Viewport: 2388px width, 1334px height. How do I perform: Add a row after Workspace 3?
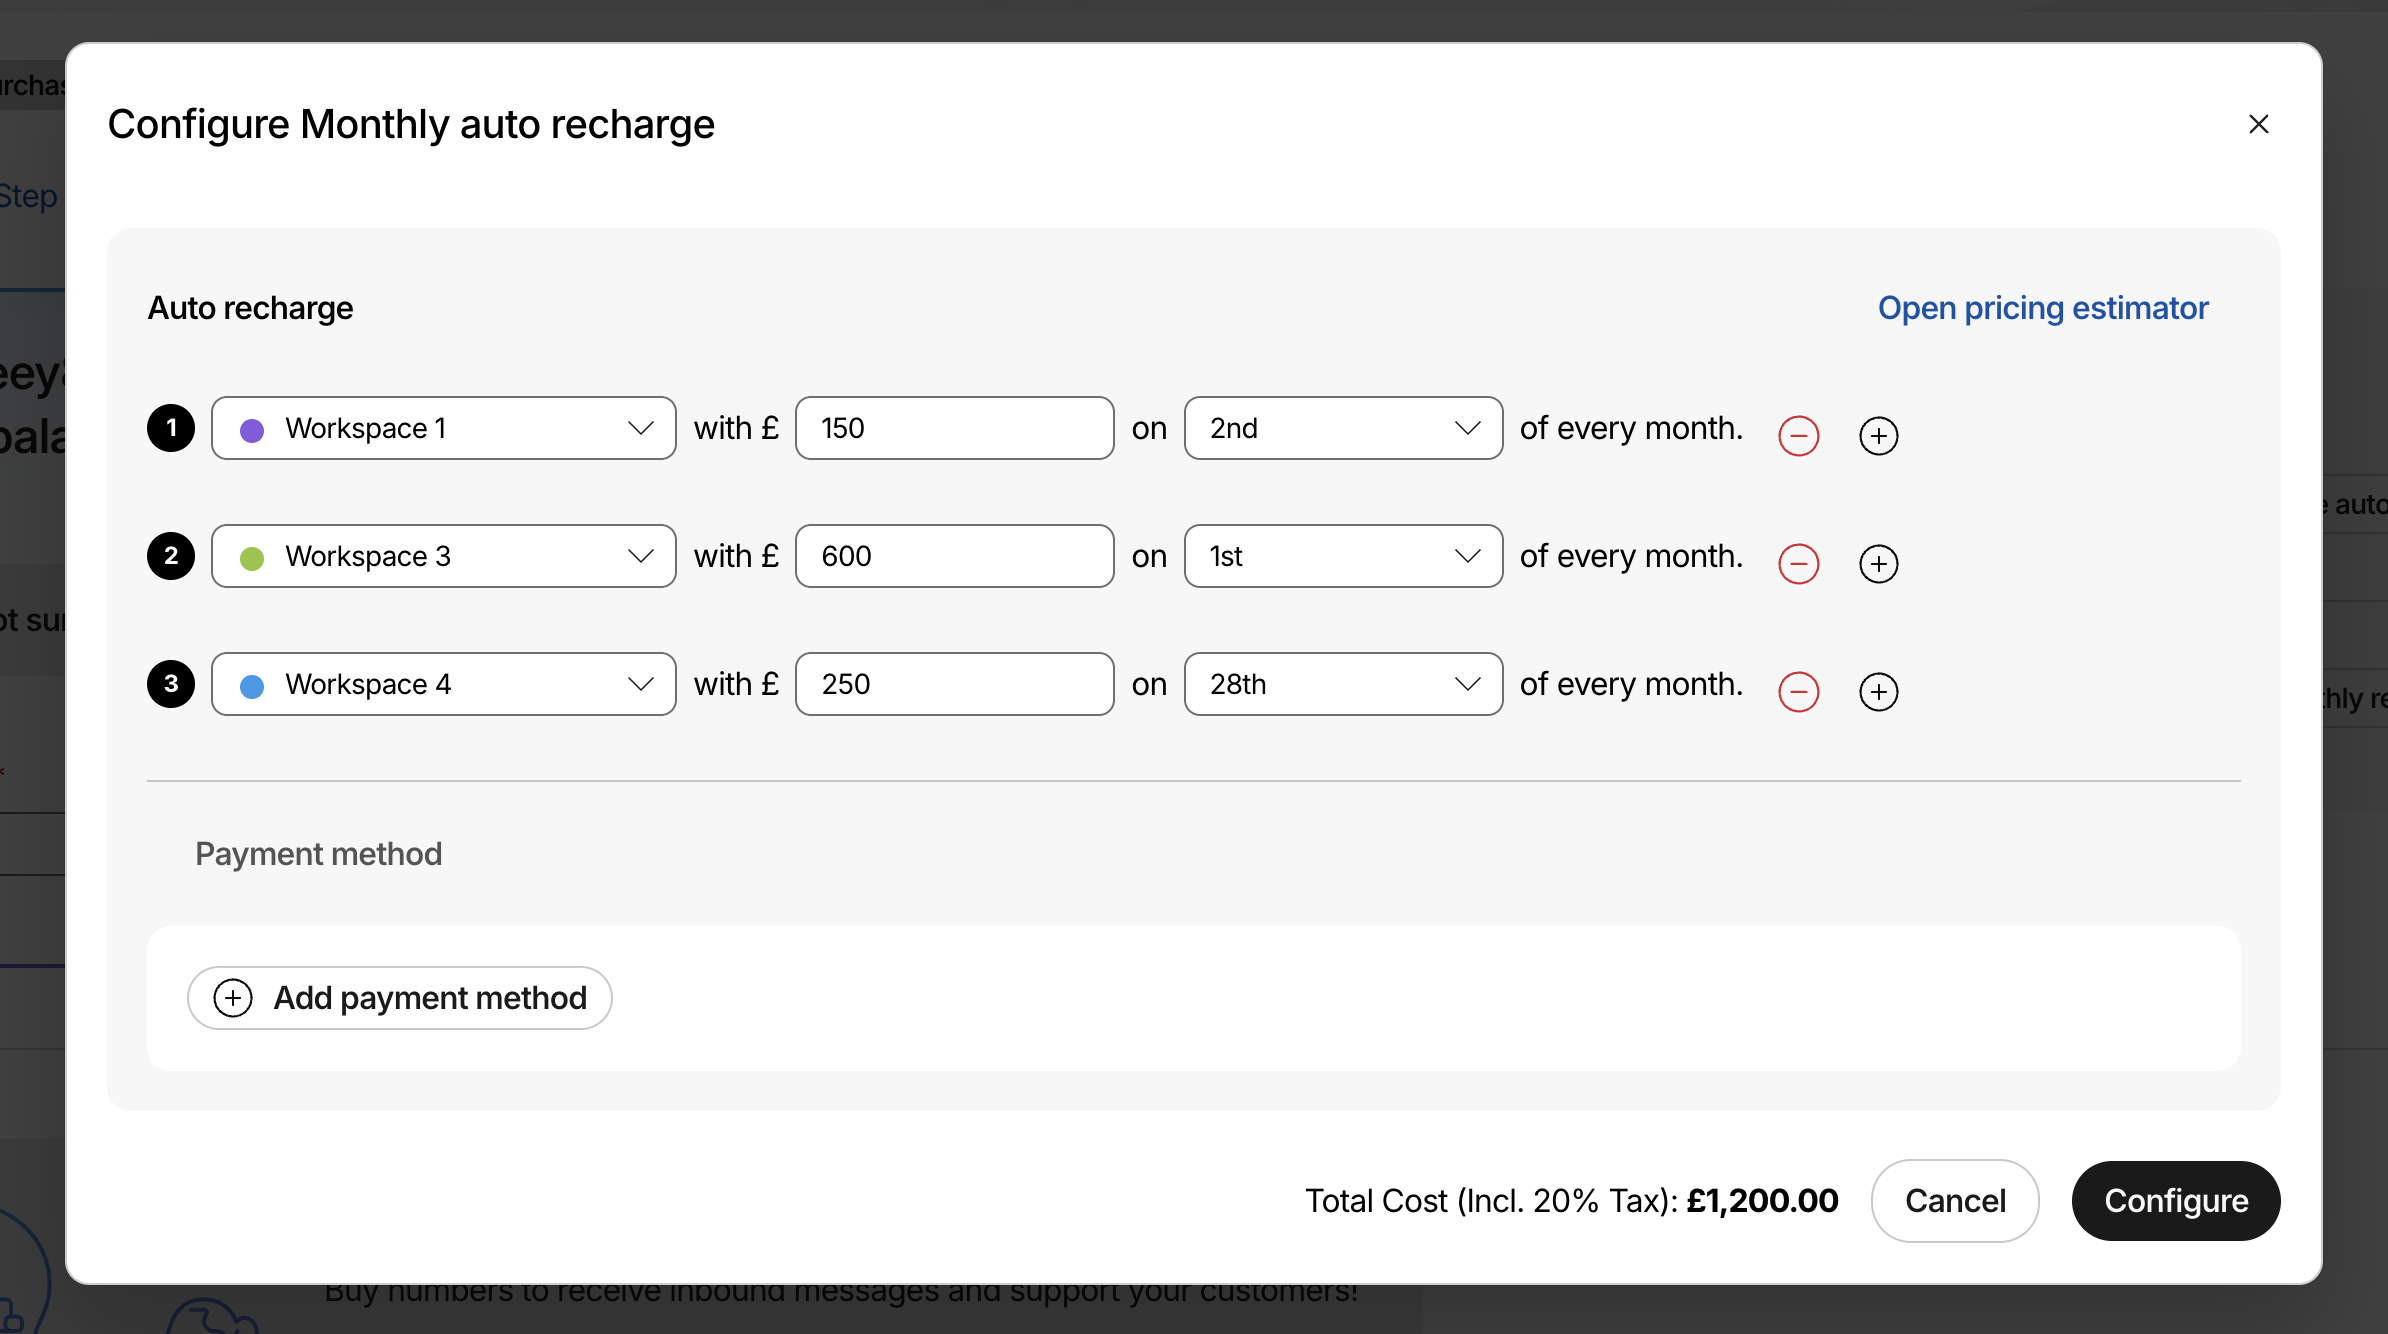pyautogui.click(x=1878, y=564)
